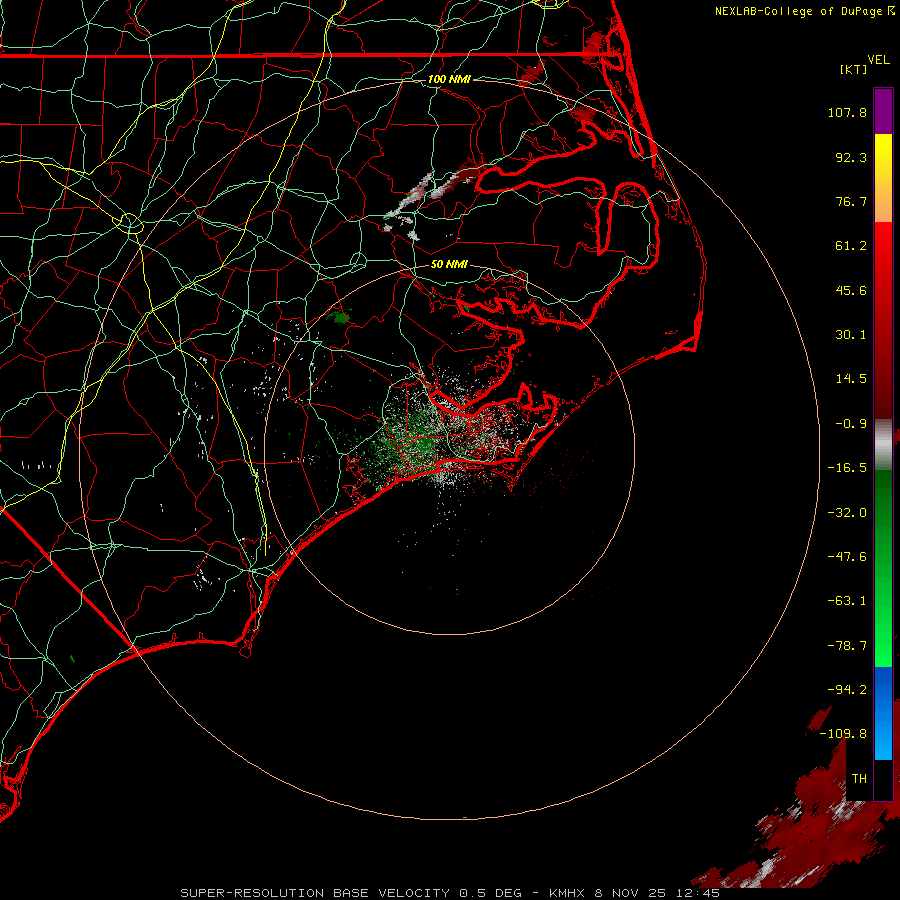This screenshot has height=900, width=900.
Task: Click the -63.1 velocity scale value
Action: 847,601
